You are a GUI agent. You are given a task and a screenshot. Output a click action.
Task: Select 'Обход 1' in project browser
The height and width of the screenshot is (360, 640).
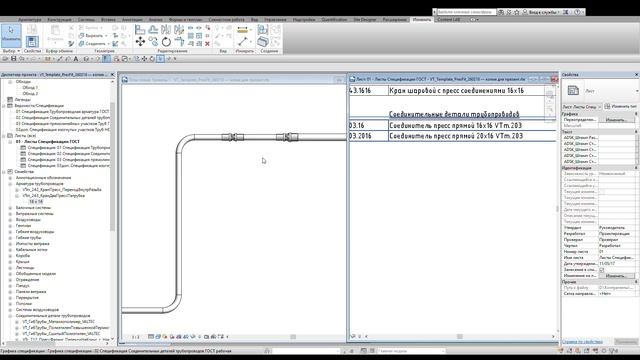[30, 88]
